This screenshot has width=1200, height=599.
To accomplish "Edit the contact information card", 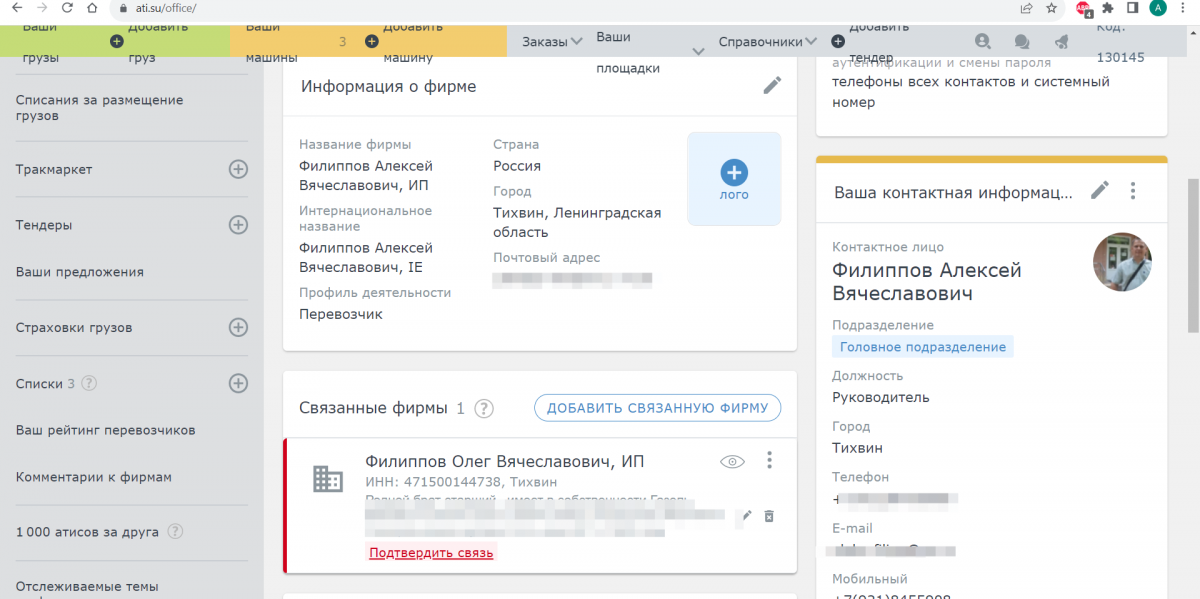I will 1100,190.
